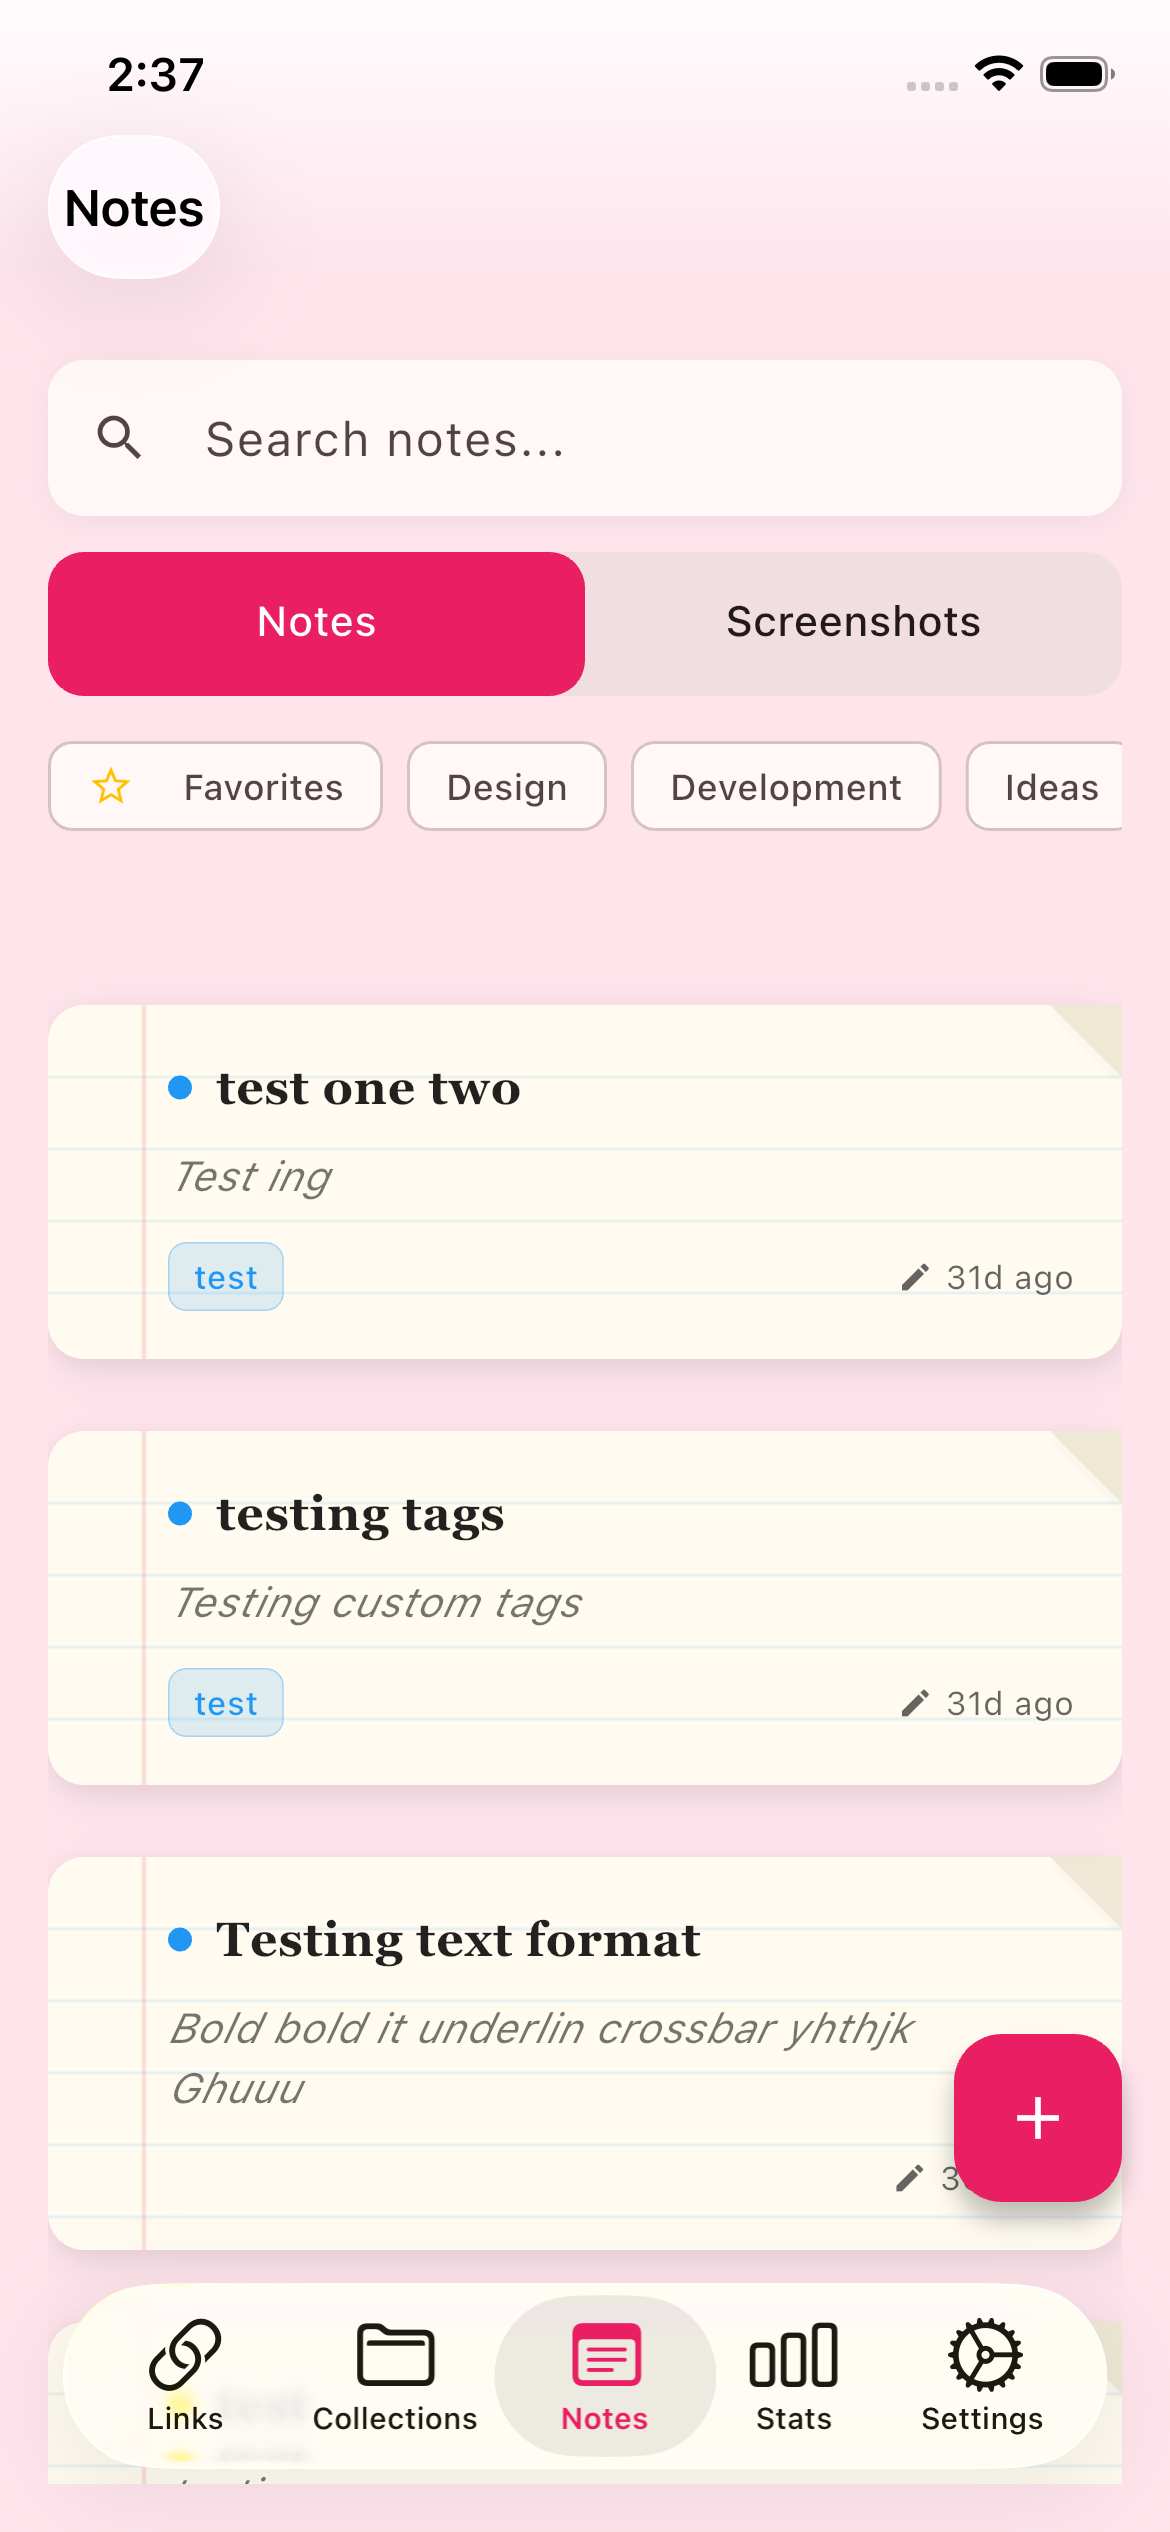Switch to the Screenshots tab
This screenshot has width=1170, height=2532.
click(853, 621)
